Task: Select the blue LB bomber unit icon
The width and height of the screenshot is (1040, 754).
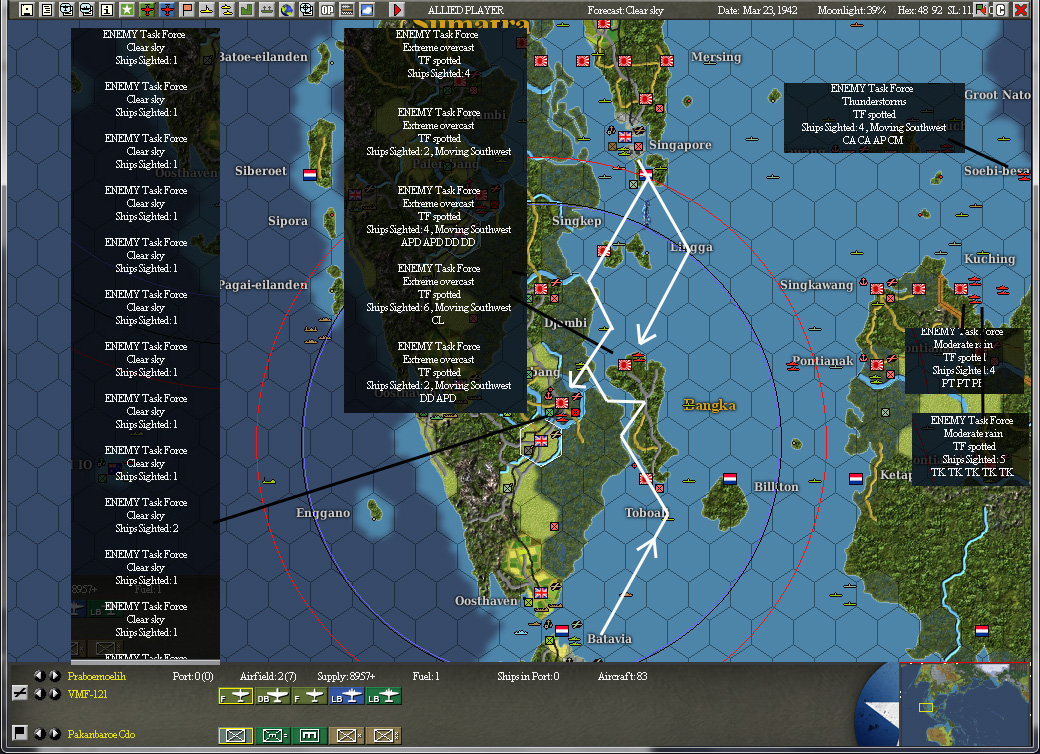Action: pos(347,696)
